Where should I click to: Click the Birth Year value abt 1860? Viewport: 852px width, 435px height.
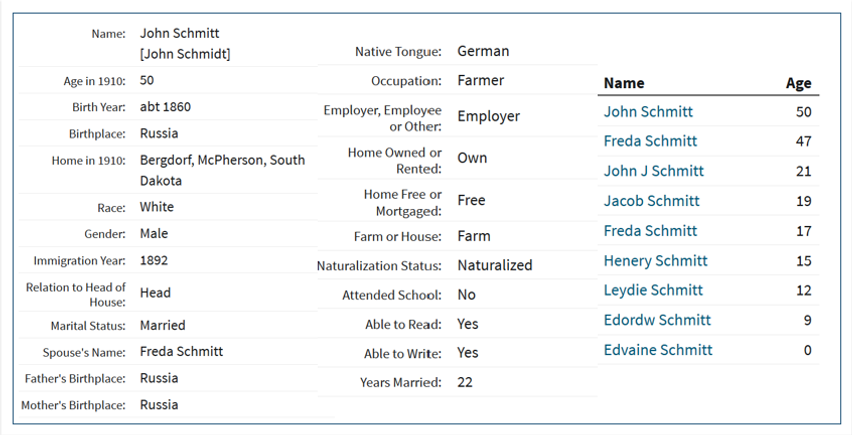165,106
